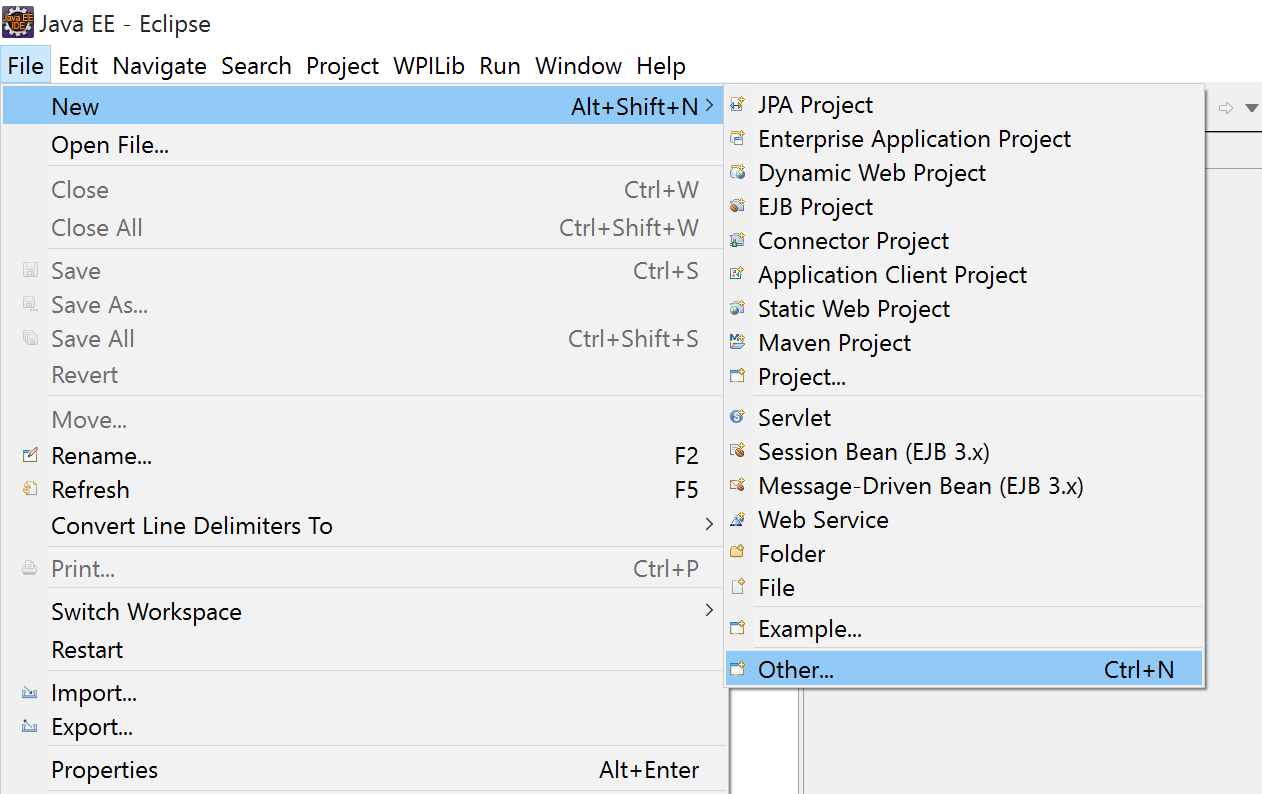Select the JPA Project icon

tap(738, 104)
